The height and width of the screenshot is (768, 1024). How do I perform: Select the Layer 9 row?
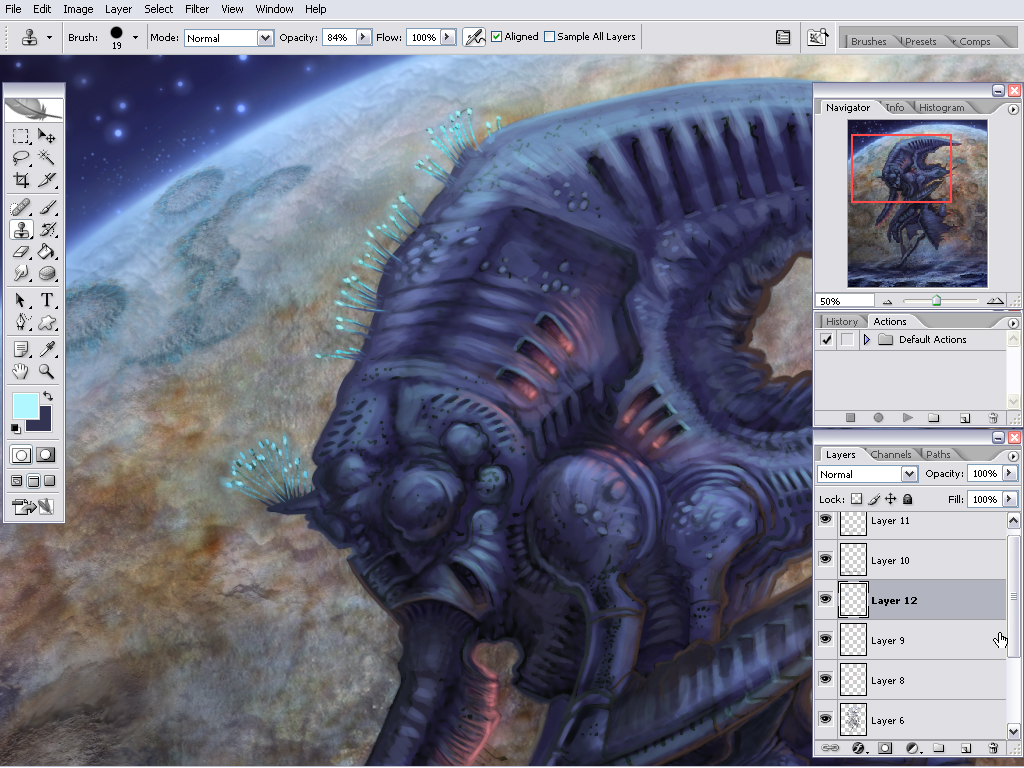pyautogui.click(x=910, y=640)
